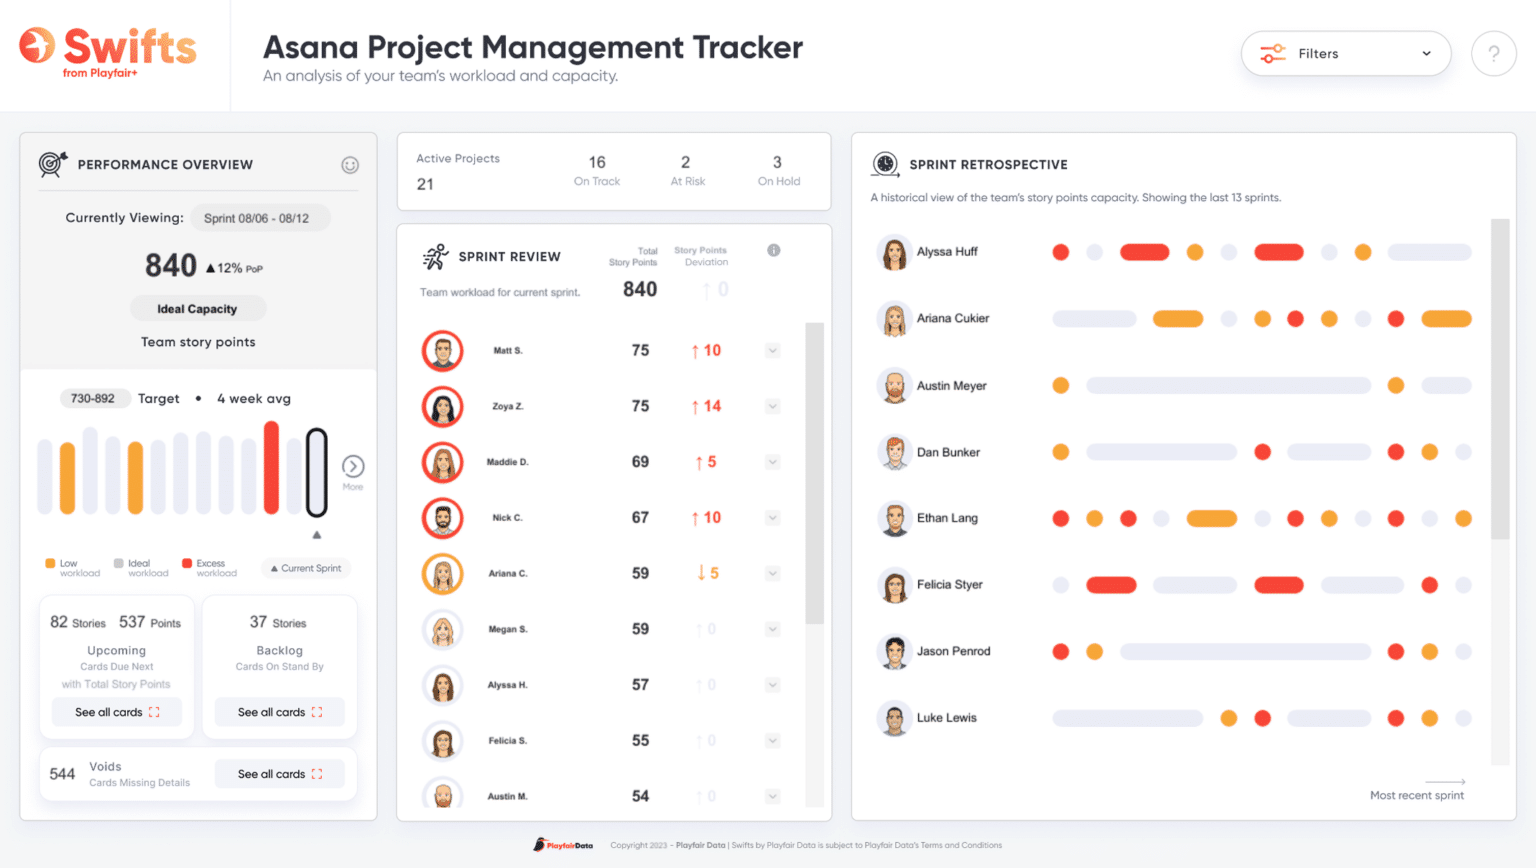Click the Performance Overview target icon
This screenshot has width=1536, height=868.
pyautogui.click(x=50, y=164)
